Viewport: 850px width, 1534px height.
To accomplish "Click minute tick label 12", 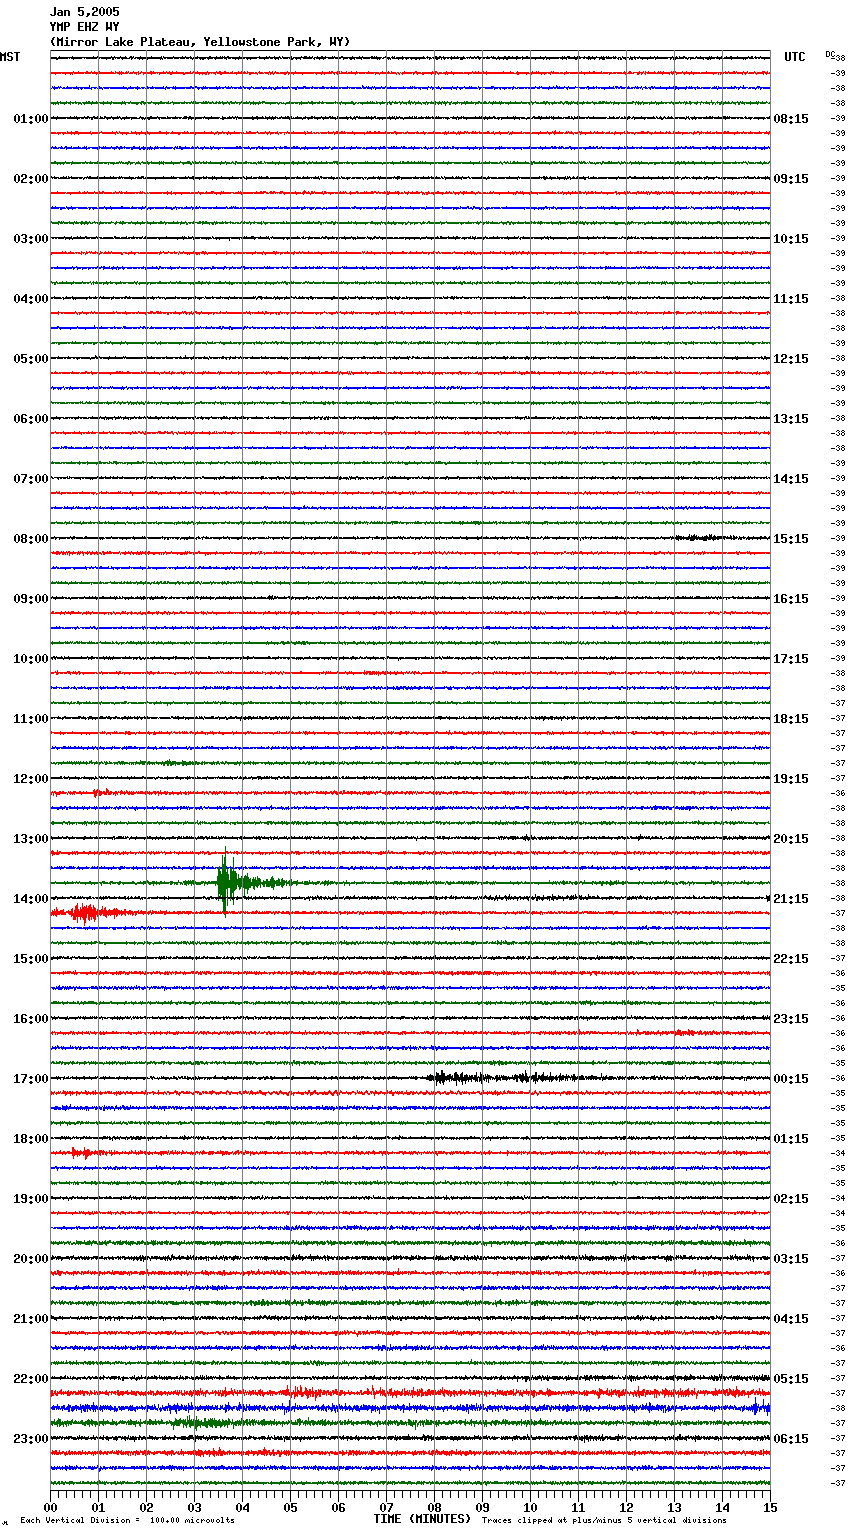I will [x=626, y=1507].
